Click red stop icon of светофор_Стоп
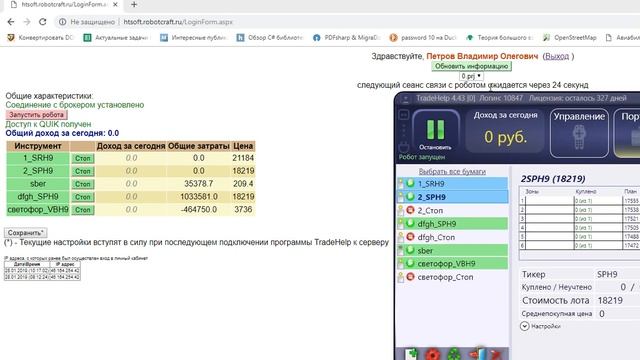The width and height of the screenshot is (640, 360). (x=410, y=277)
